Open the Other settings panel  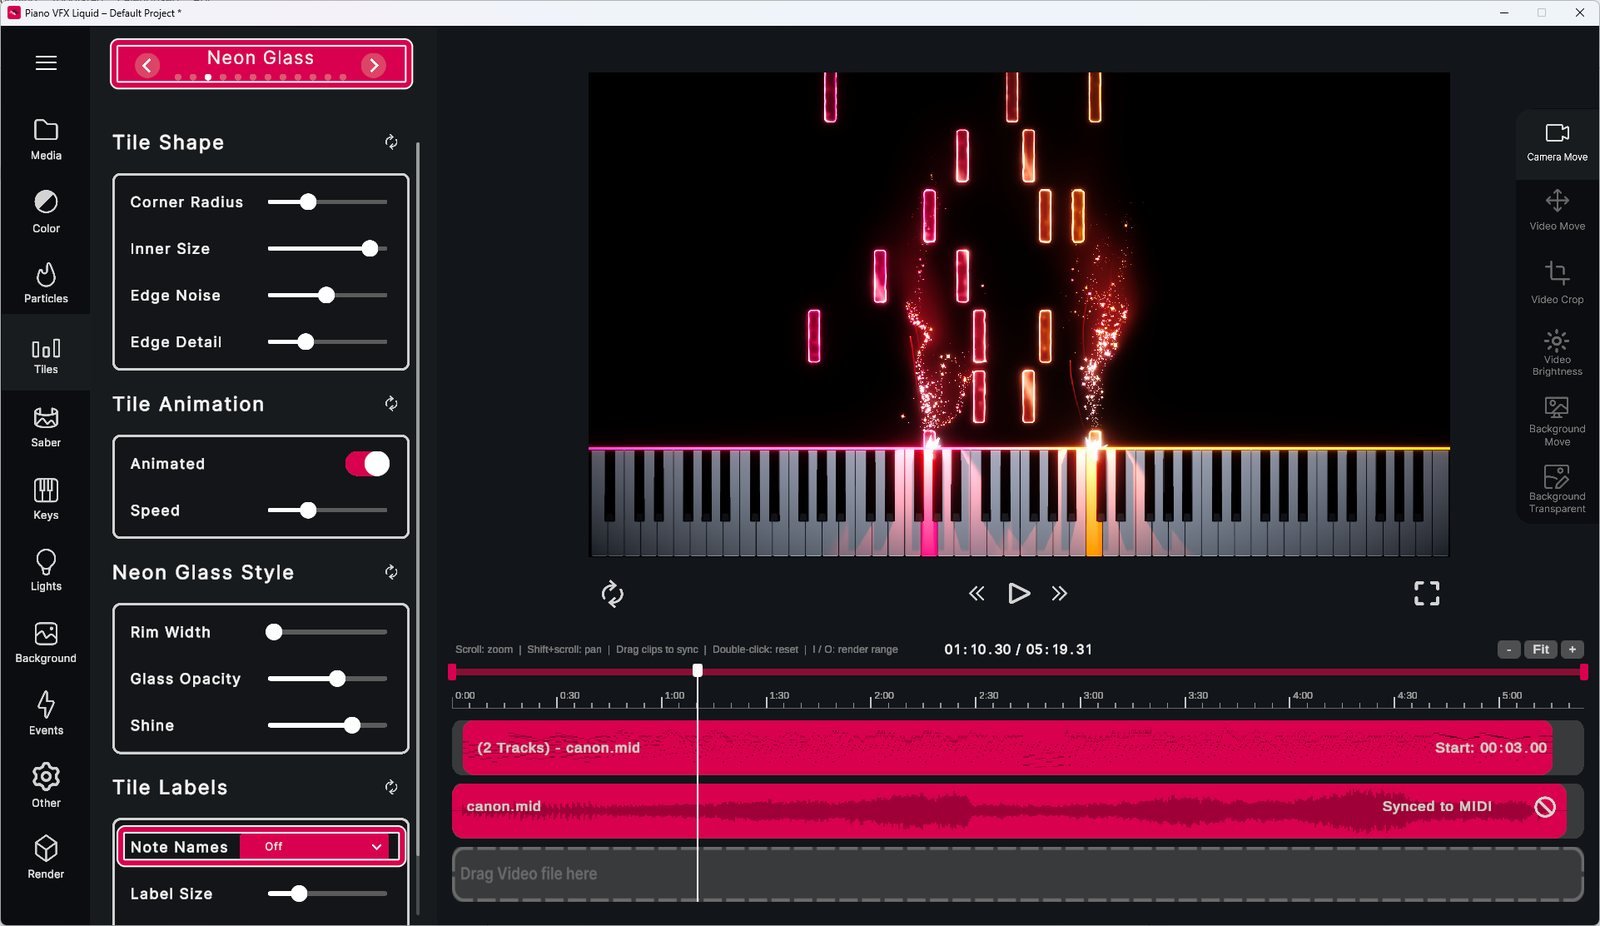click(46, 786)
